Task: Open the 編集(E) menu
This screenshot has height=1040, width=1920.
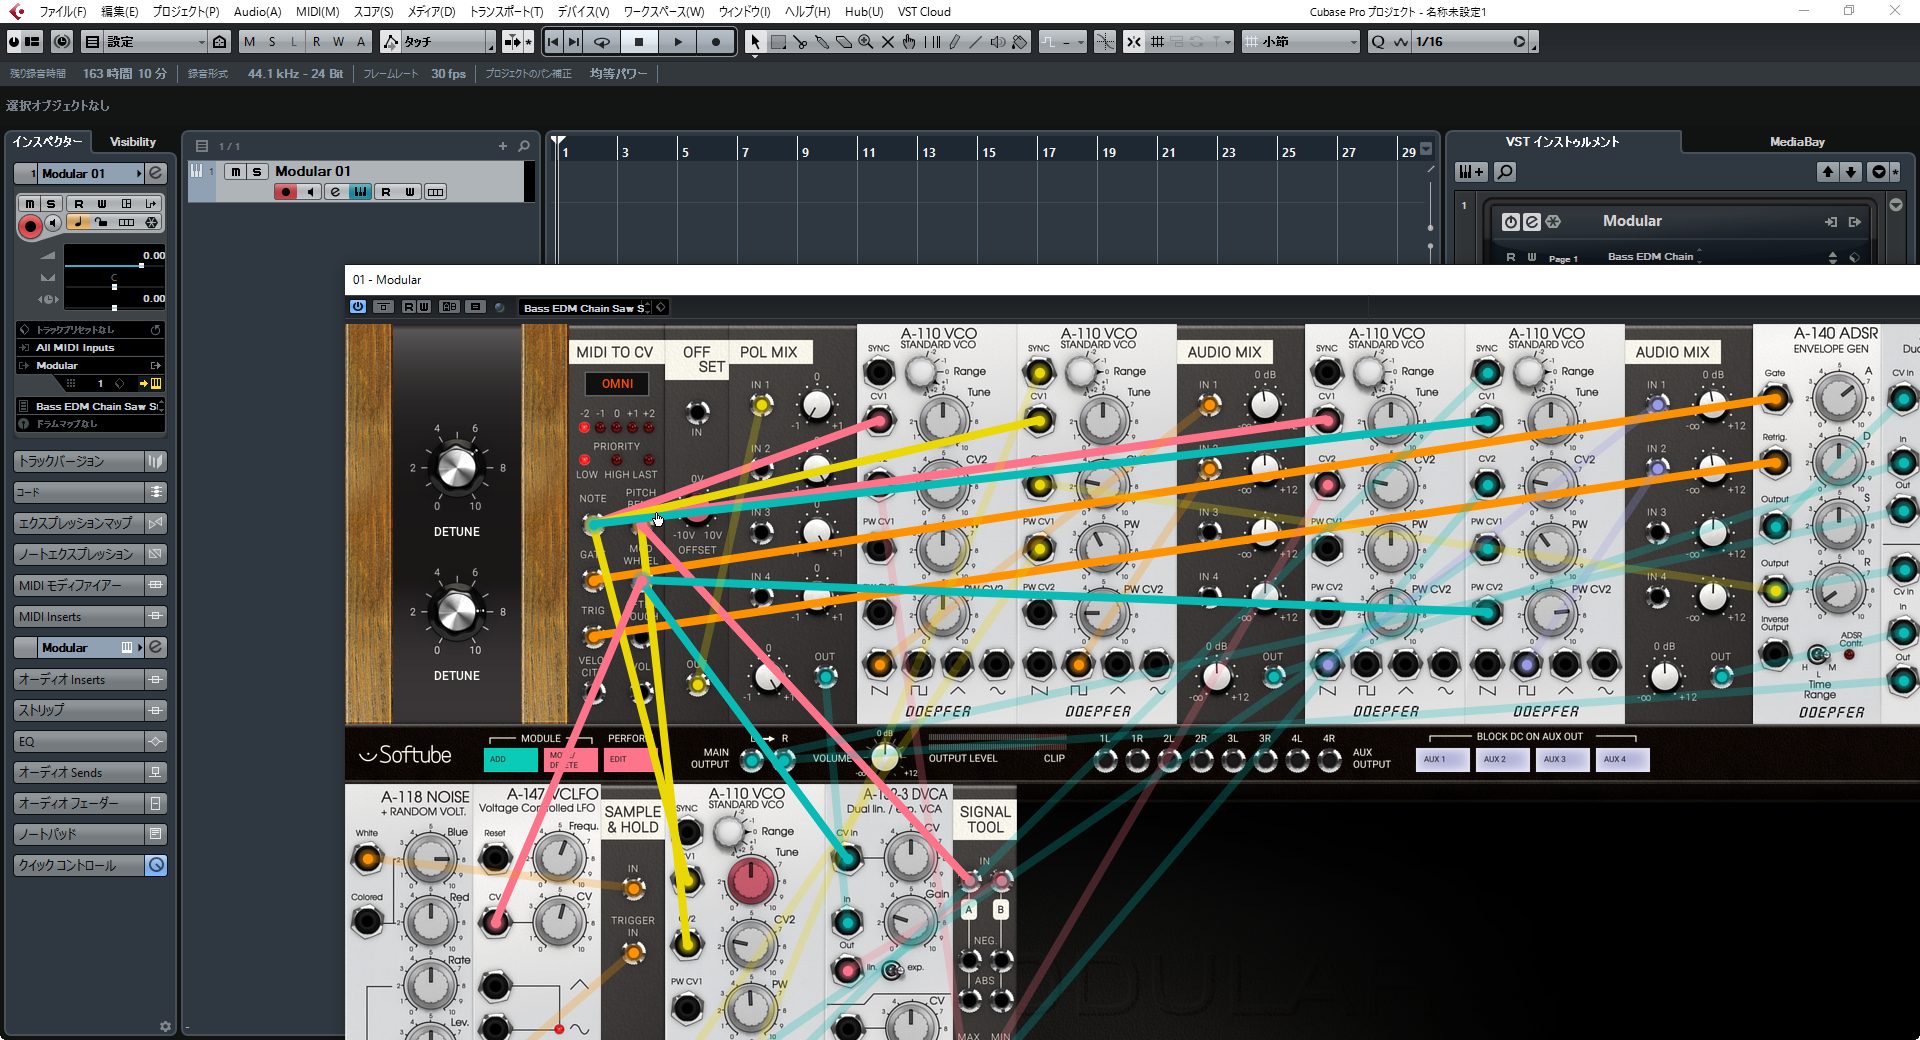Action: tap(120, 12)
